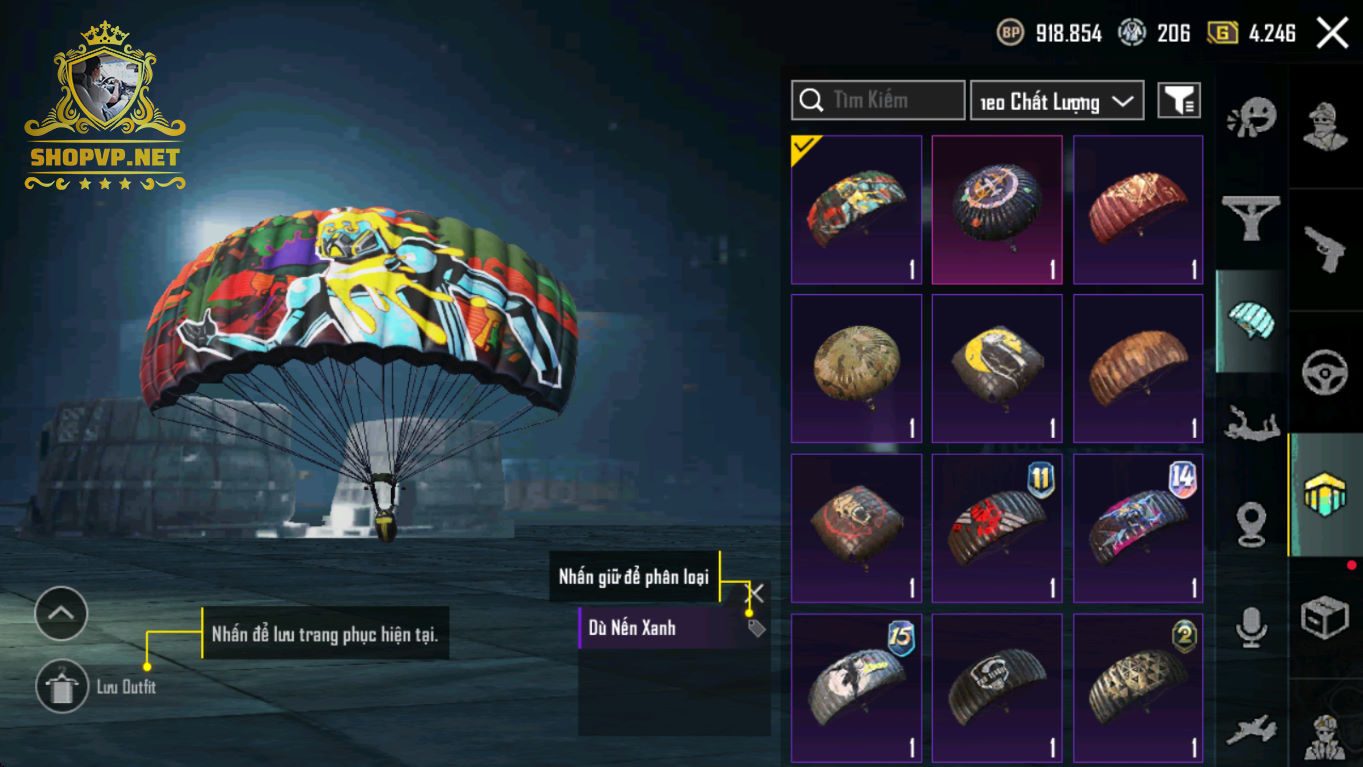Image resolution: width=1363 pixels, height=767 pixels.
Task: Open the pistol weapon skins category
Action: [1325, 249]
